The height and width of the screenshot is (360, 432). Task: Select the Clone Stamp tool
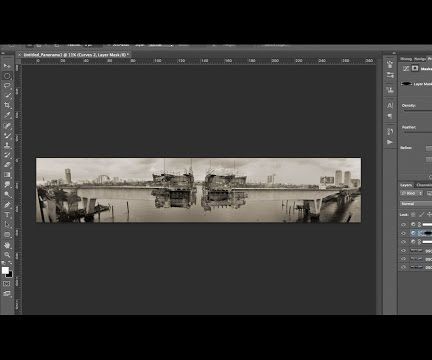click(7, 145)
